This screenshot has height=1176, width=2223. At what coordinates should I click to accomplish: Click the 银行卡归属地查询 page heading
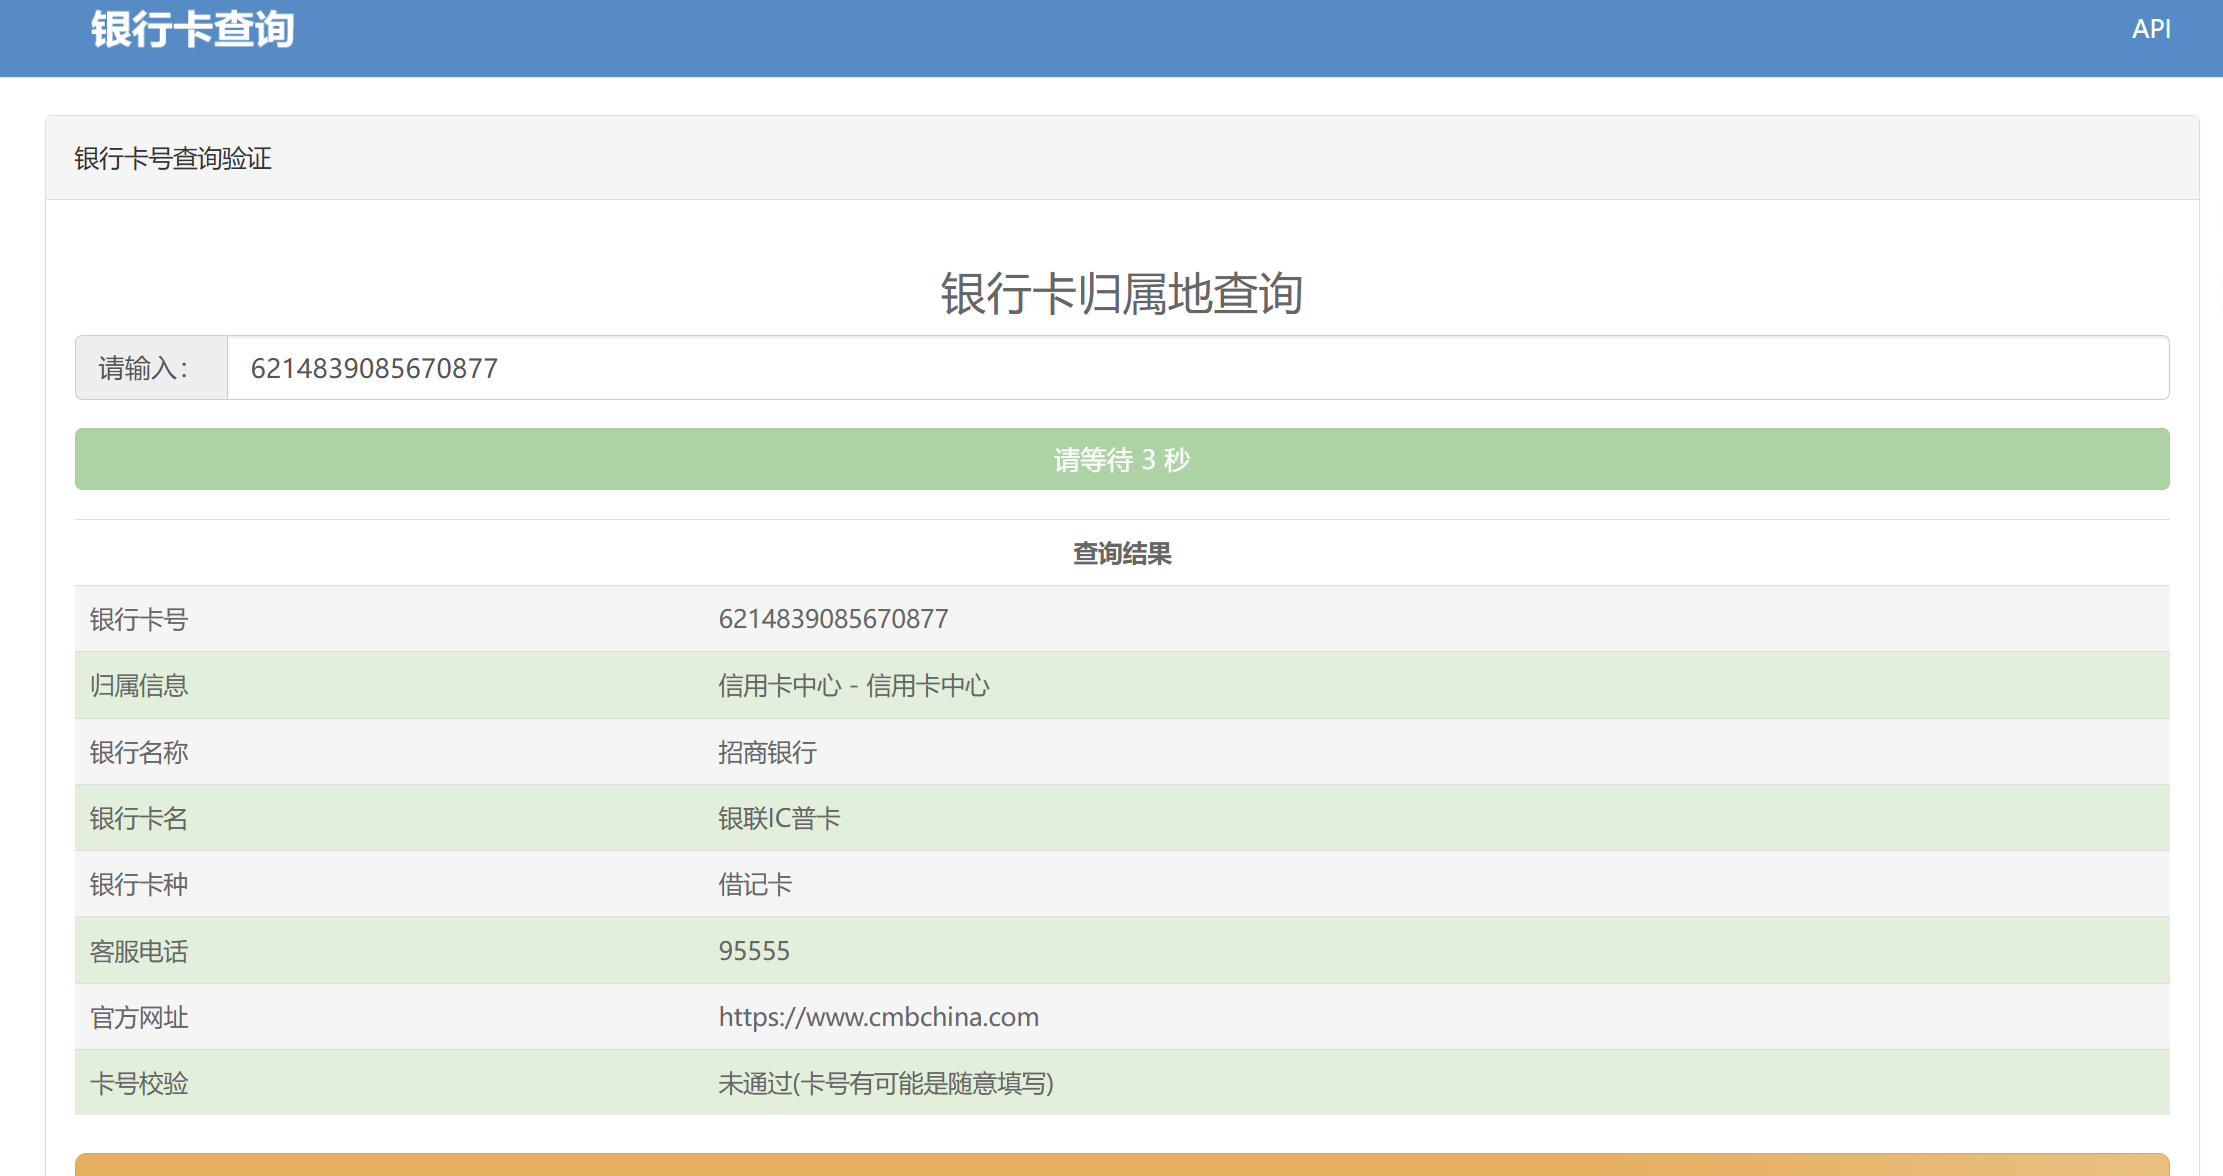click(x=1122, y=294)
